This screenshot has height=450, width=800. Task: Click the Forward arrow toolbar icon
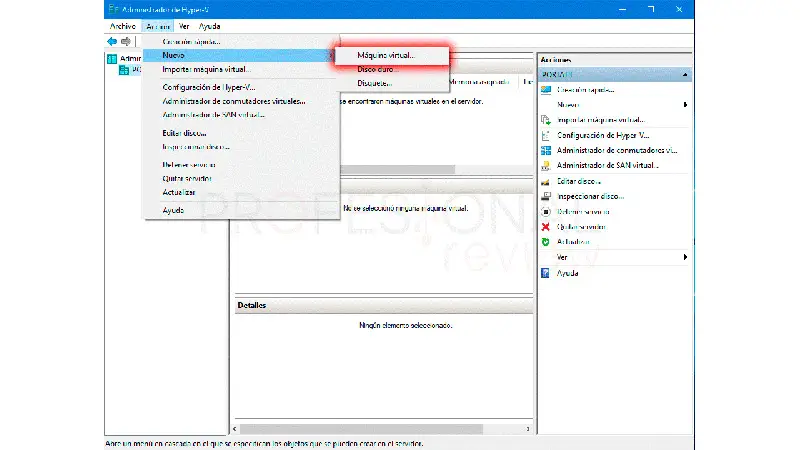[126, 41]
